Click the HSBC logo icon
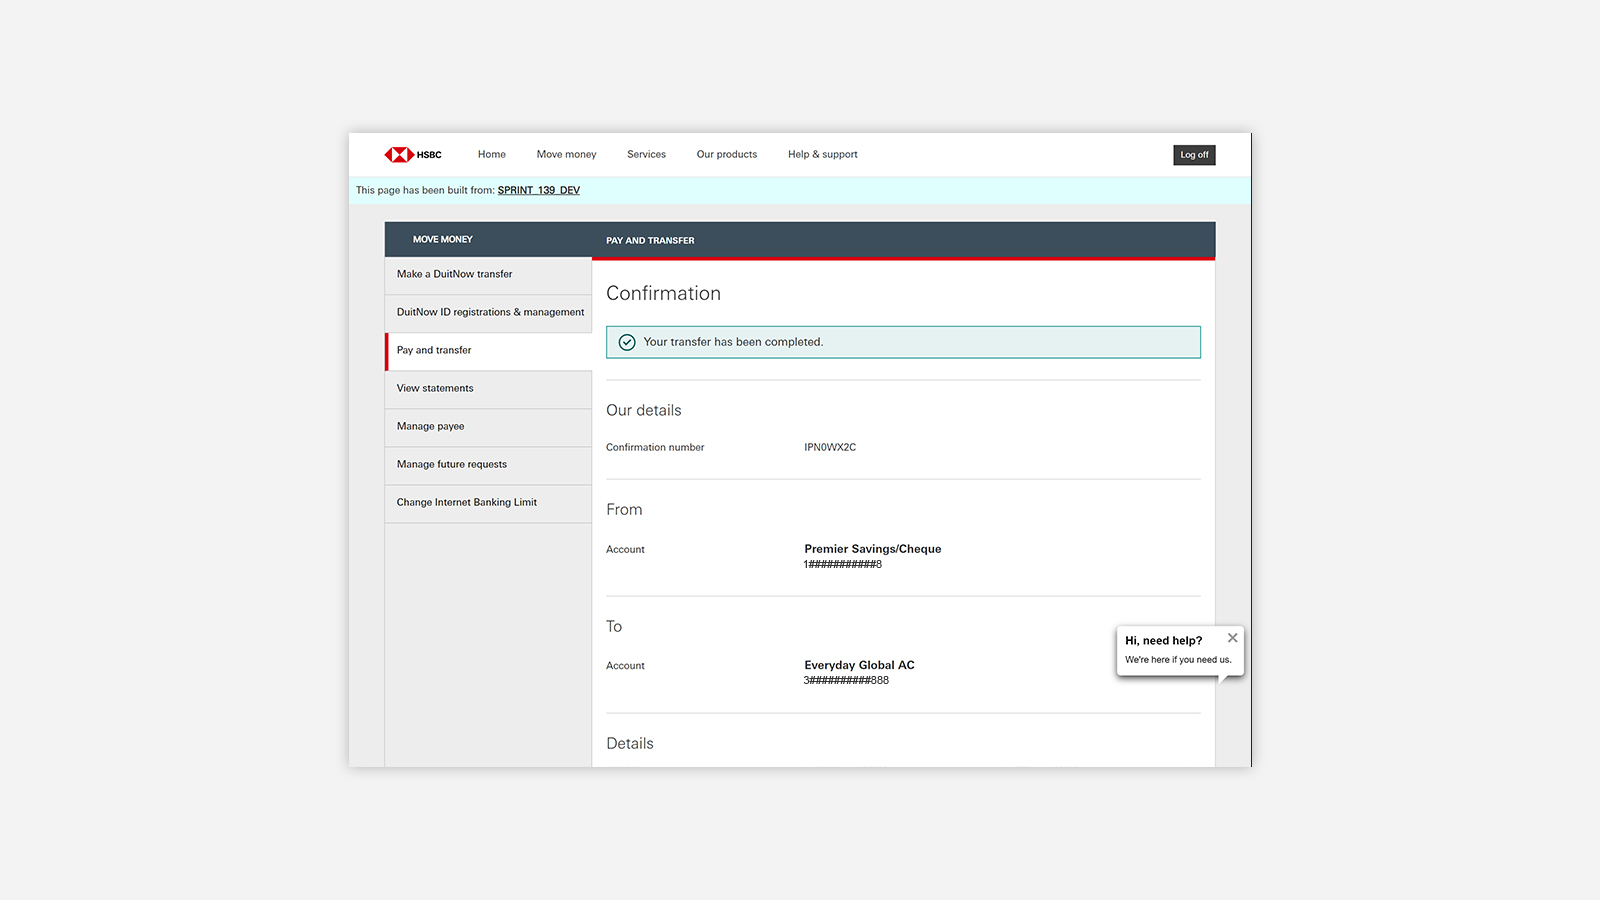 pos(399,155)
